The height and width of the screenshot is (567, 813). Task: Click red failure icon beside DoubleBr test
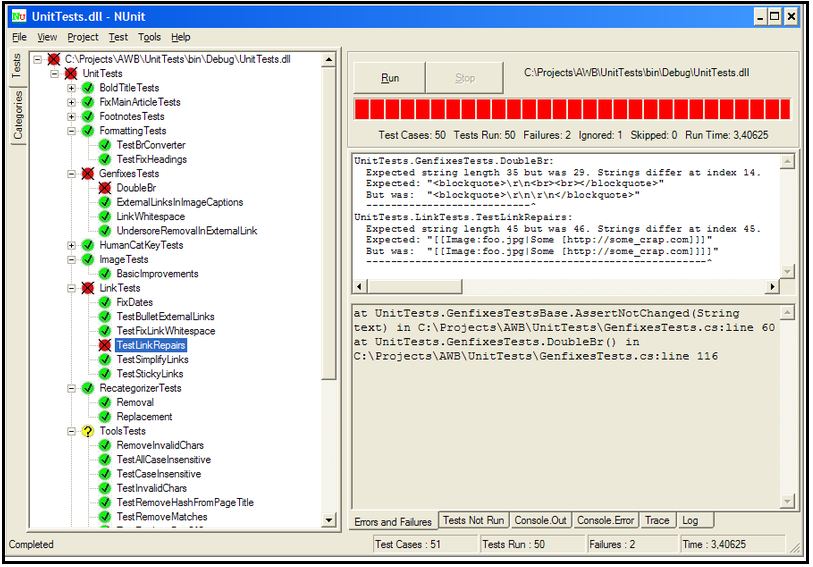(x=105, y=188)
